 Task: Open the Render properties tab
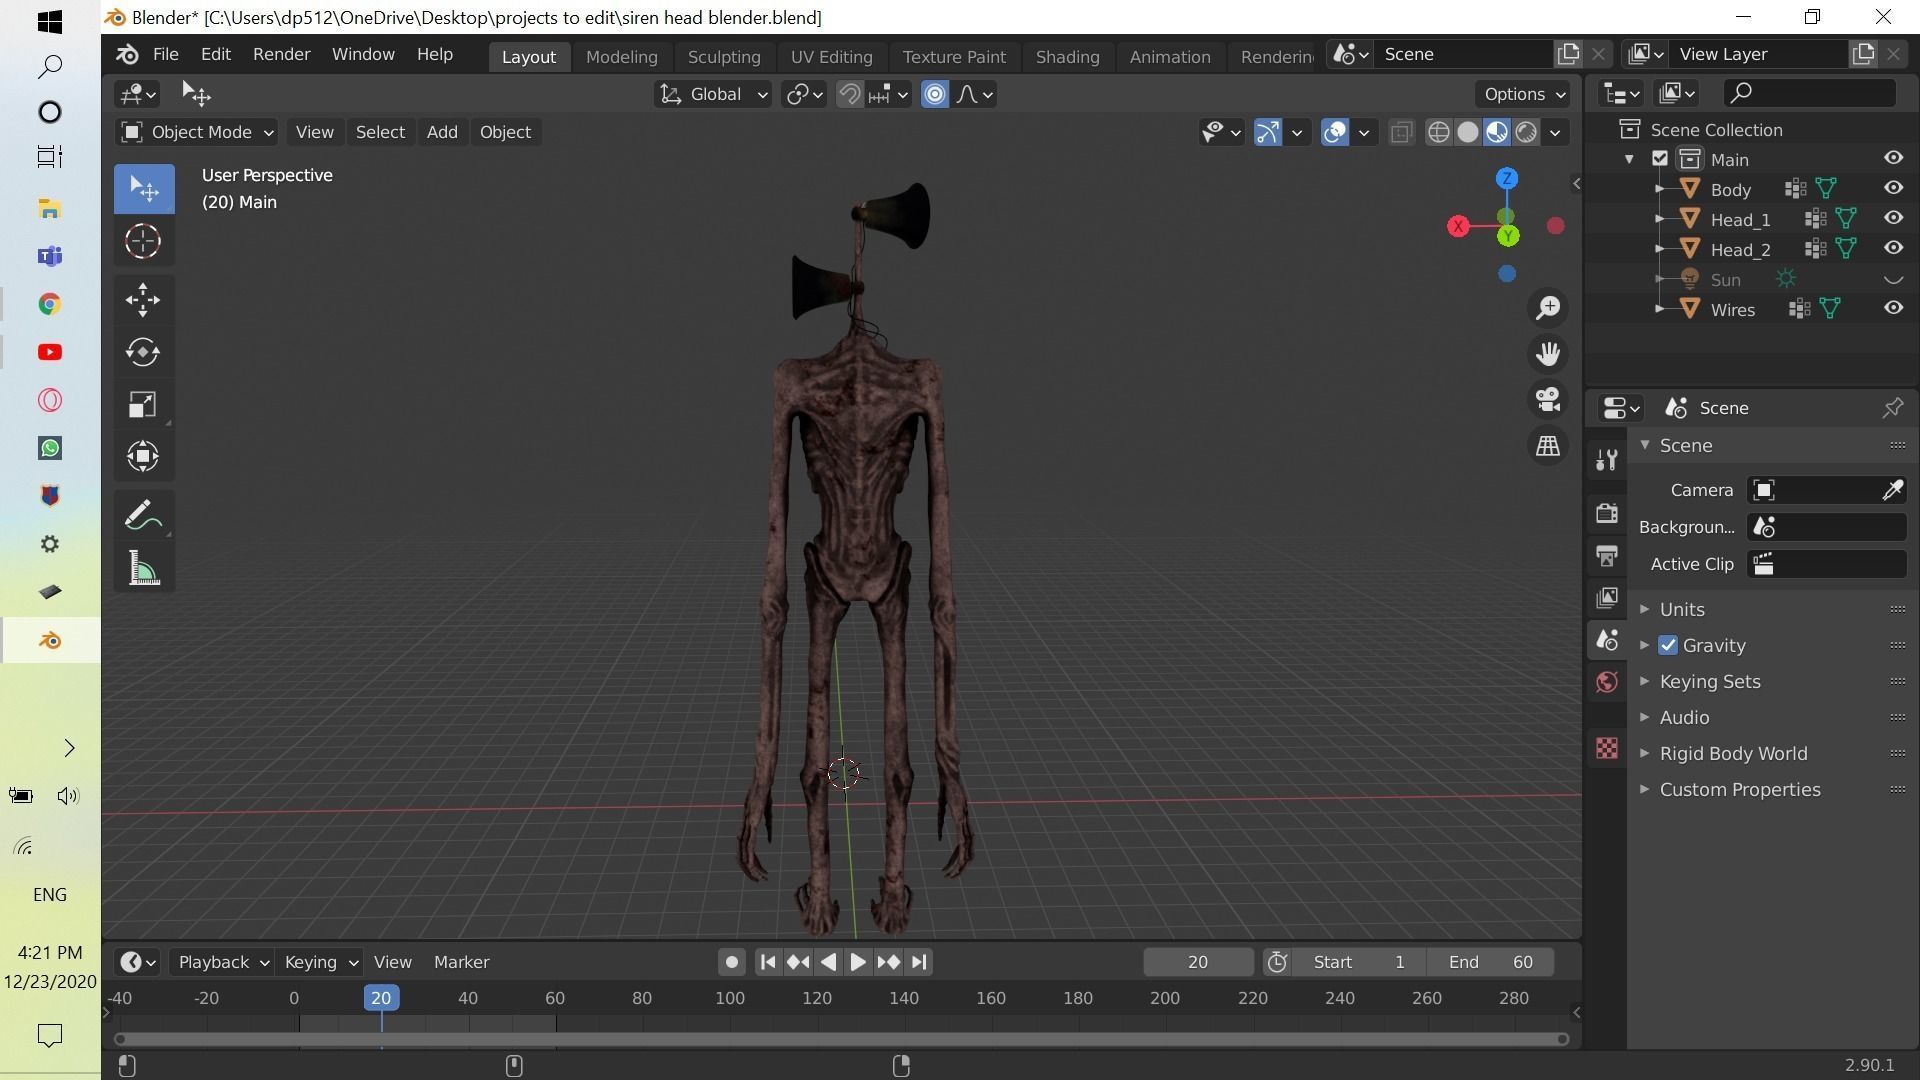[x=1607, y=513]
